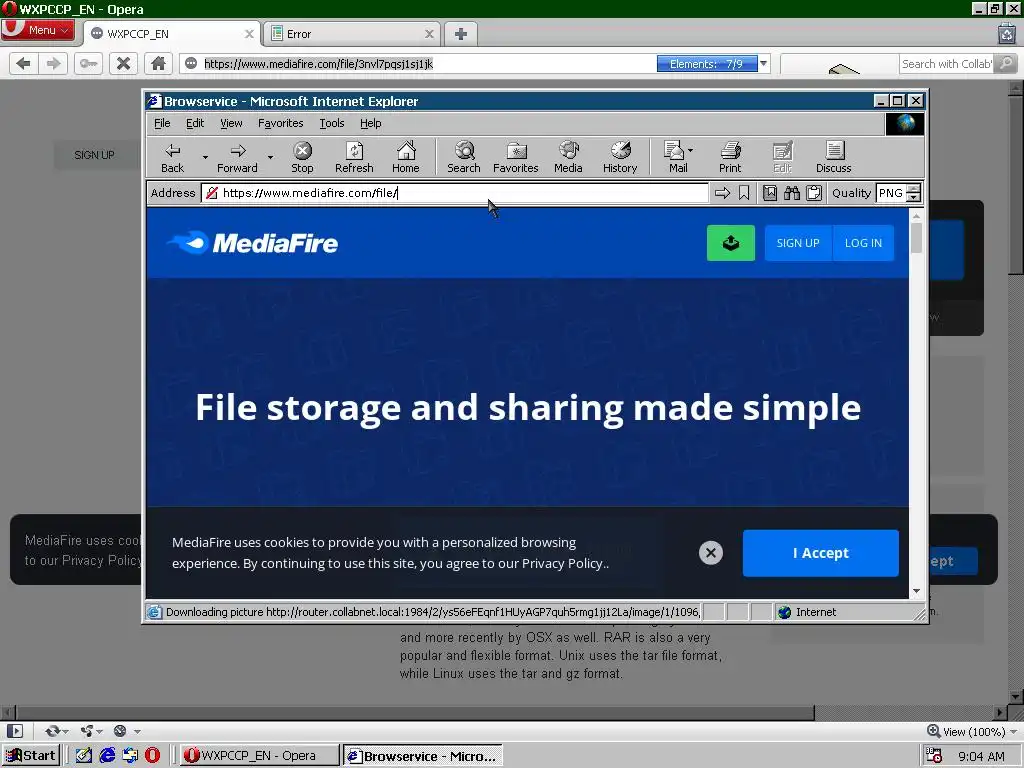Expand Opera status bar sync dropdown

tap(65, 731)
